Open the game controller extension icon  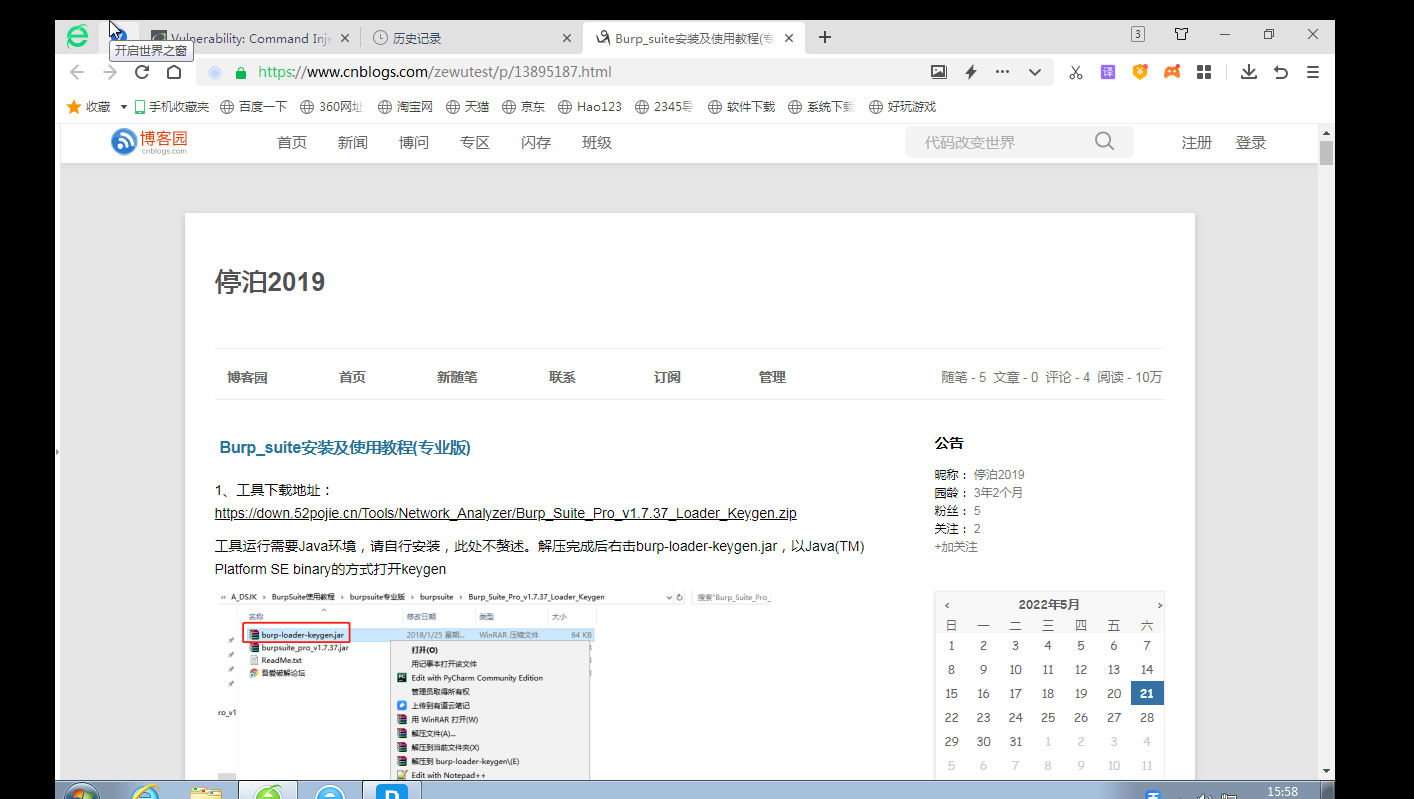(1172, 72)
